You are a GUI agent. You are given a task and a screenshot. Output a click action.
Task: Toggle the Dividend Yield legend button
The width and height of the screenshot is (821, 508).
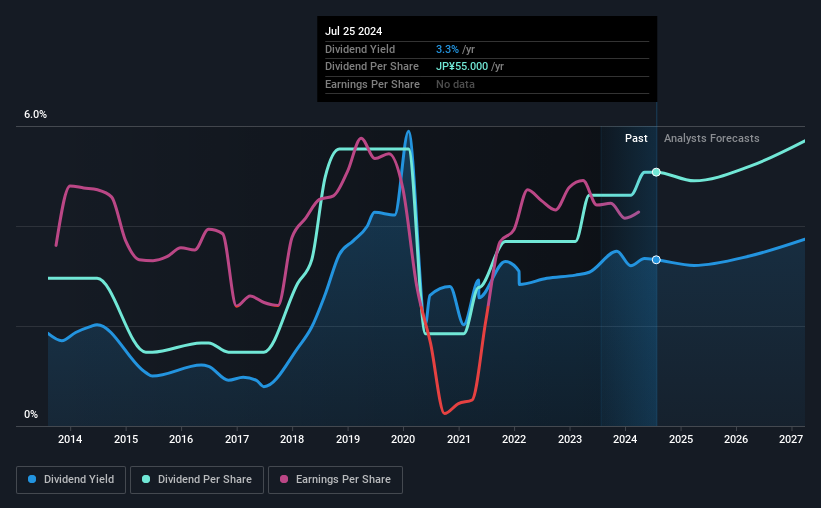[71, 480]
